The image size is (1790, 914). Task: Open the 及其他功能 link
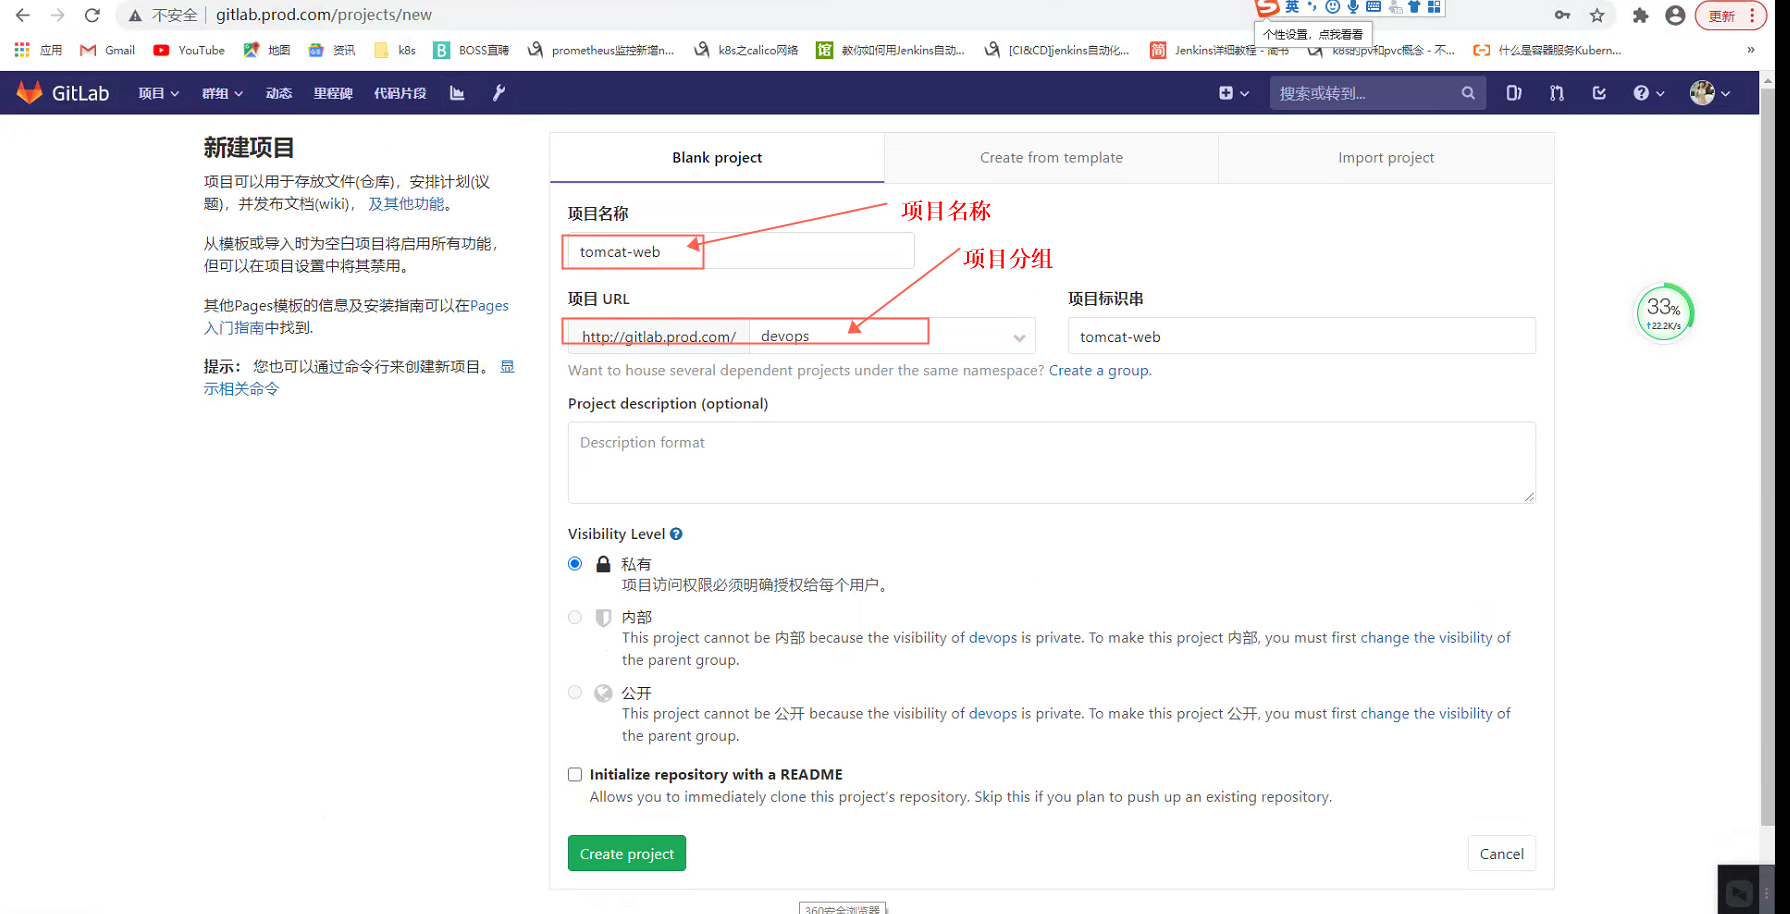tap(406, 204)
